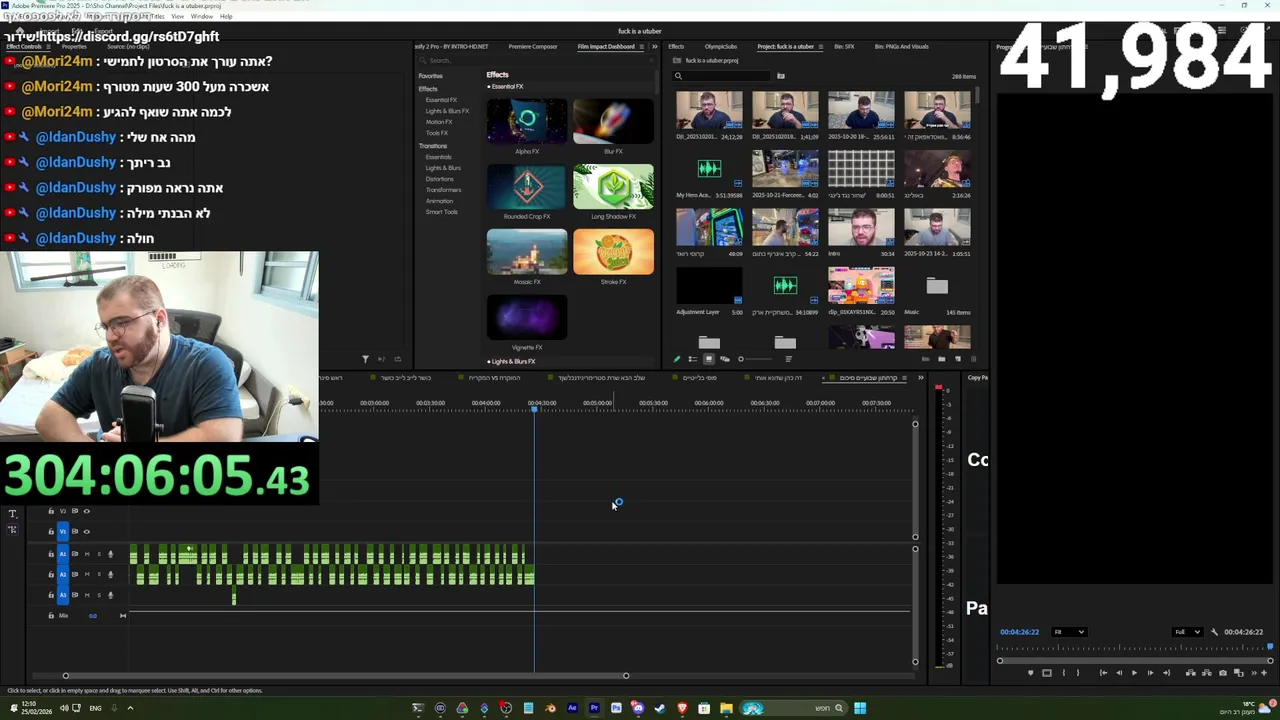Click the find-in-bin folder icon
The width and height of the screenshot is (1280, 720).
(781, 76)
